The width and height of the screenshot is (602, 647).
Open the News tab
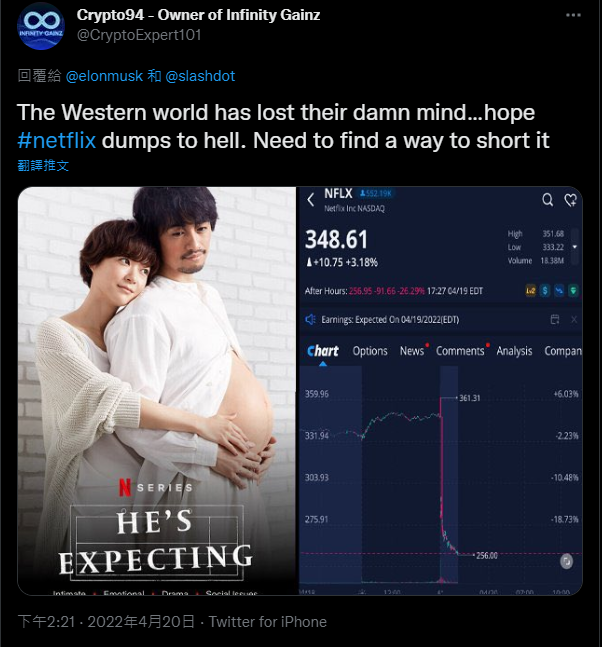click(412, 351)
